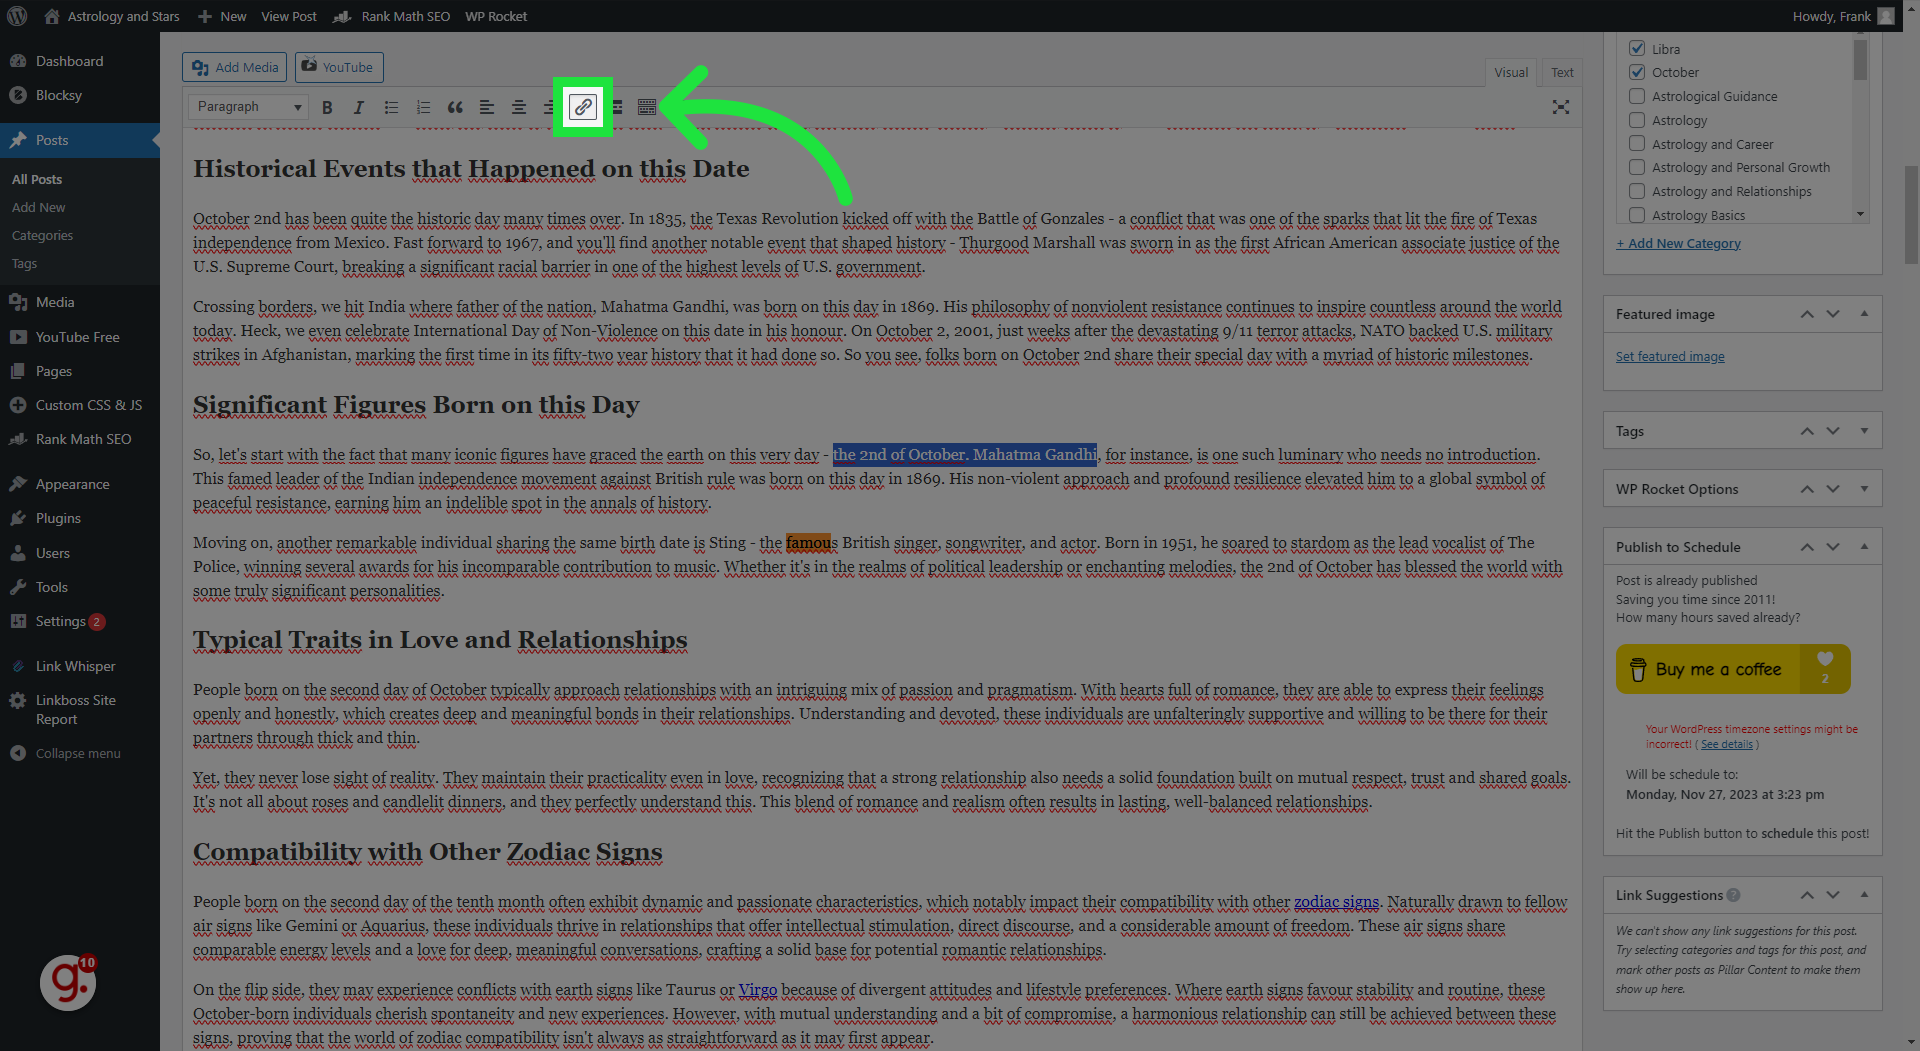Open timezone See details link
The image size is (1920, 1051).
click(x=1727, y=744)
